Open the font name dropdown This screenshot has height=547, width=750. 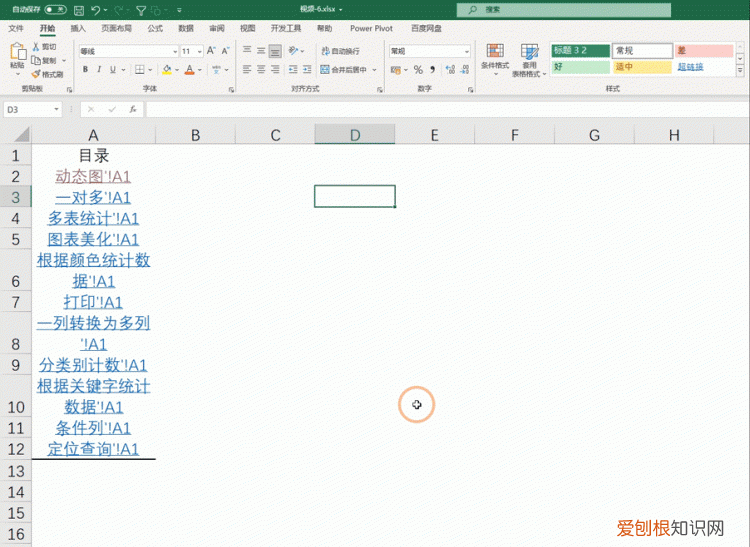[172, 51]
